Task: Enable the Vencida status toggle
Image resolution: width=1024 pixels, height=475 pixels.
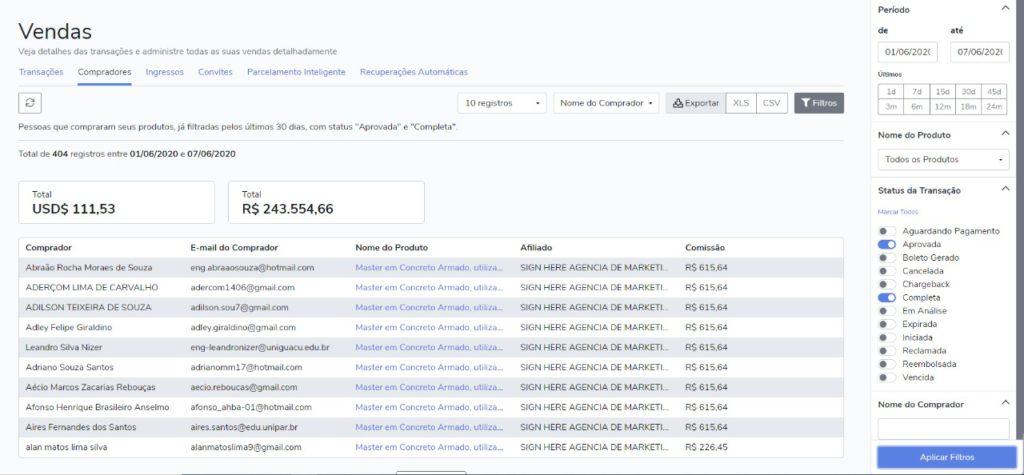Action: (x=886, y=378)
